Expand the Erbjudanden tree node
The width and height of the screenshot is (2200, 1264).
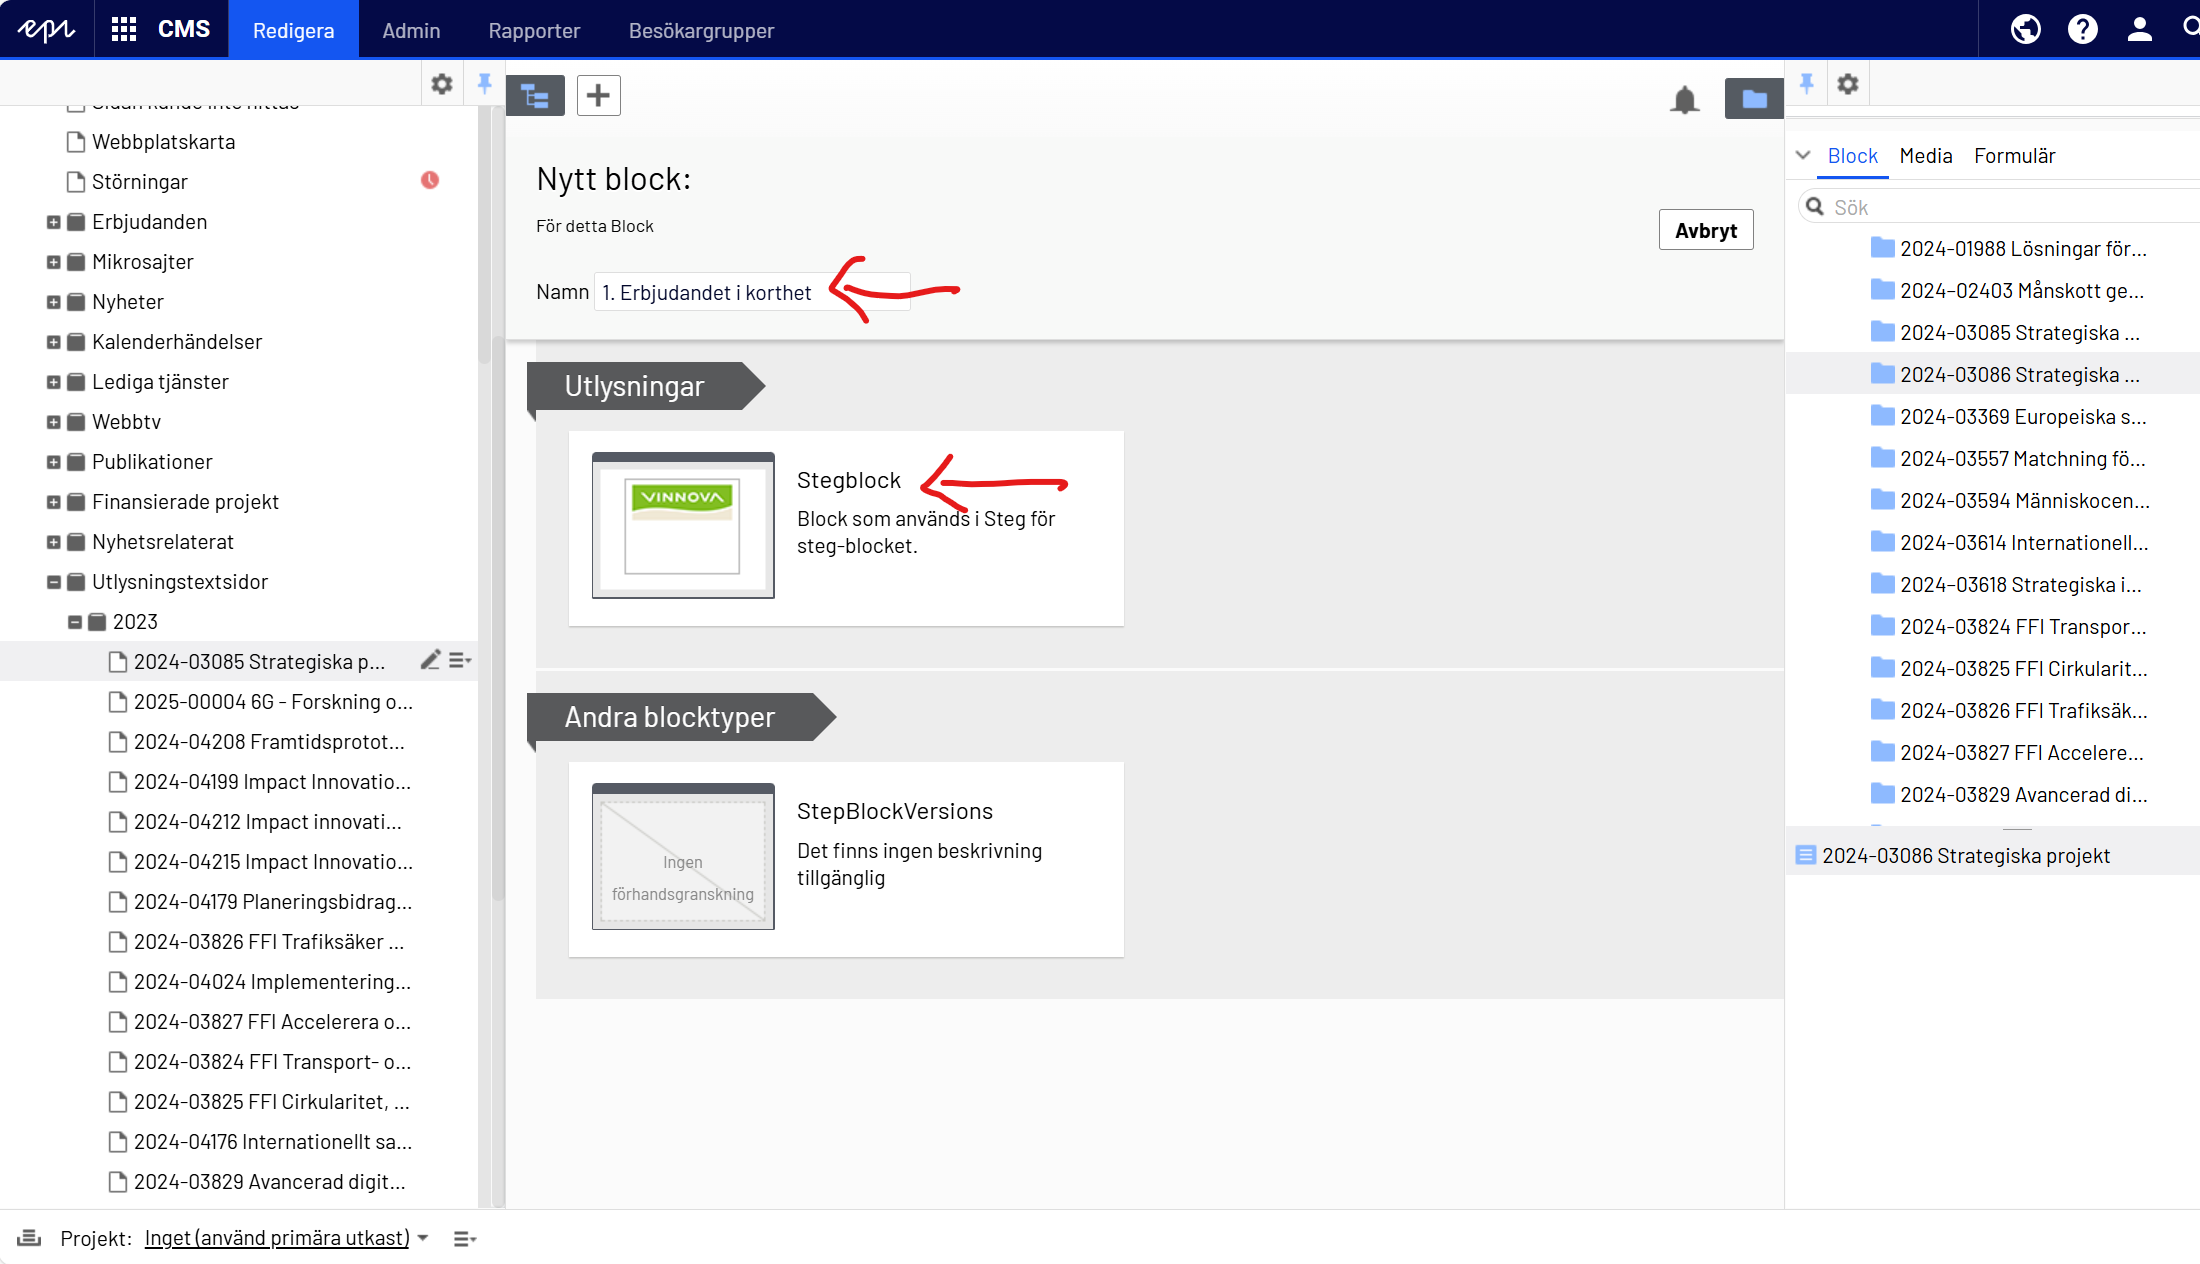tap(54, 222)
